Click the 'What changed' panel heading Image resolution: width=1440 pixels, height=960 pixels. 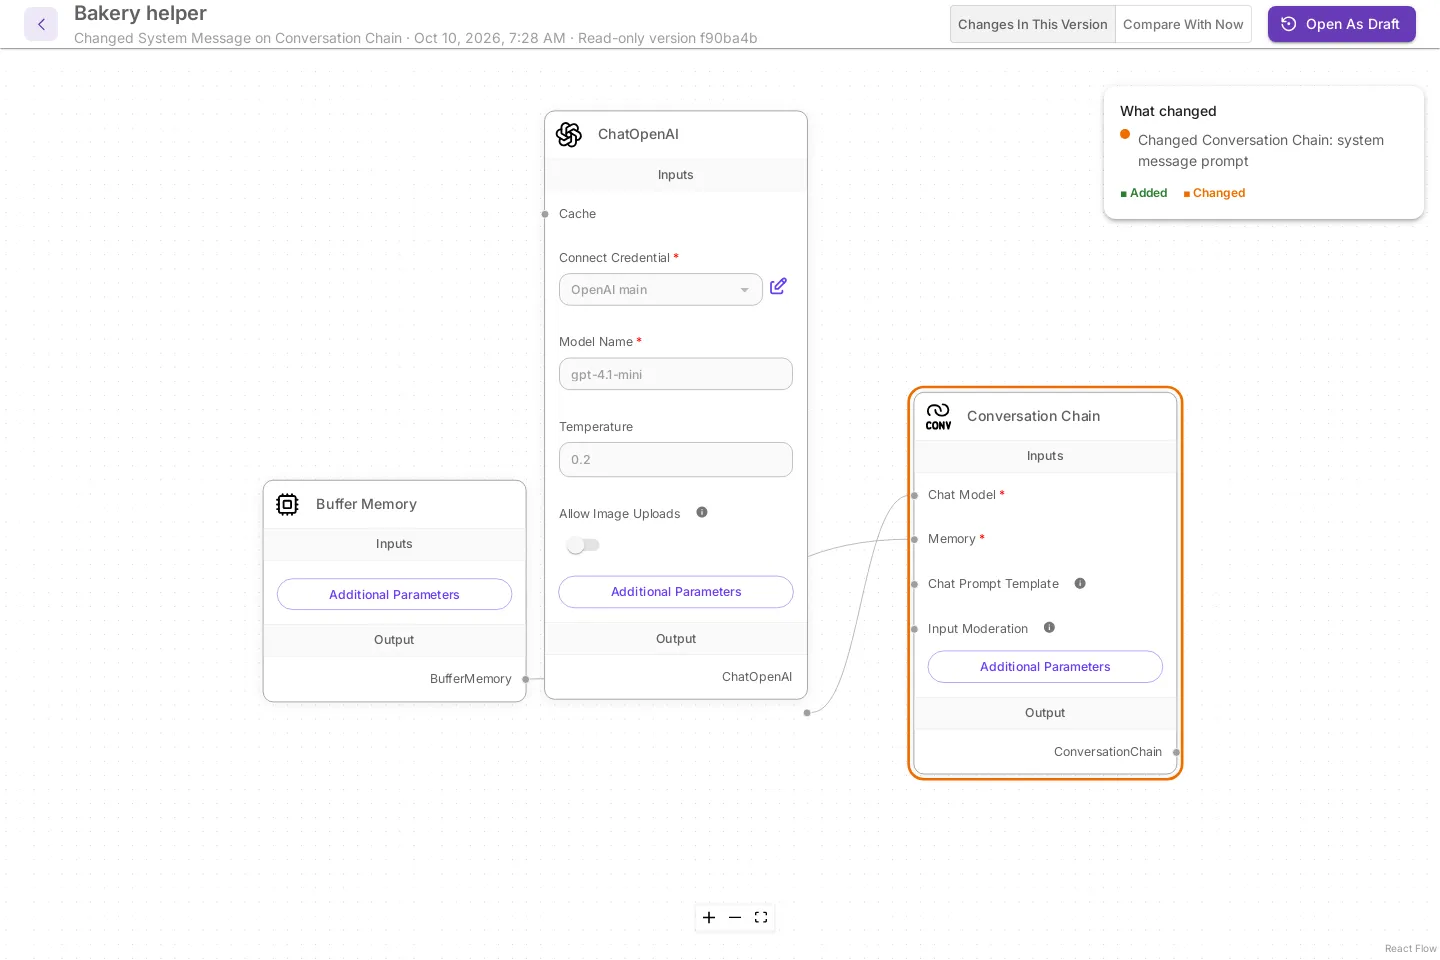coord(1168,111)
